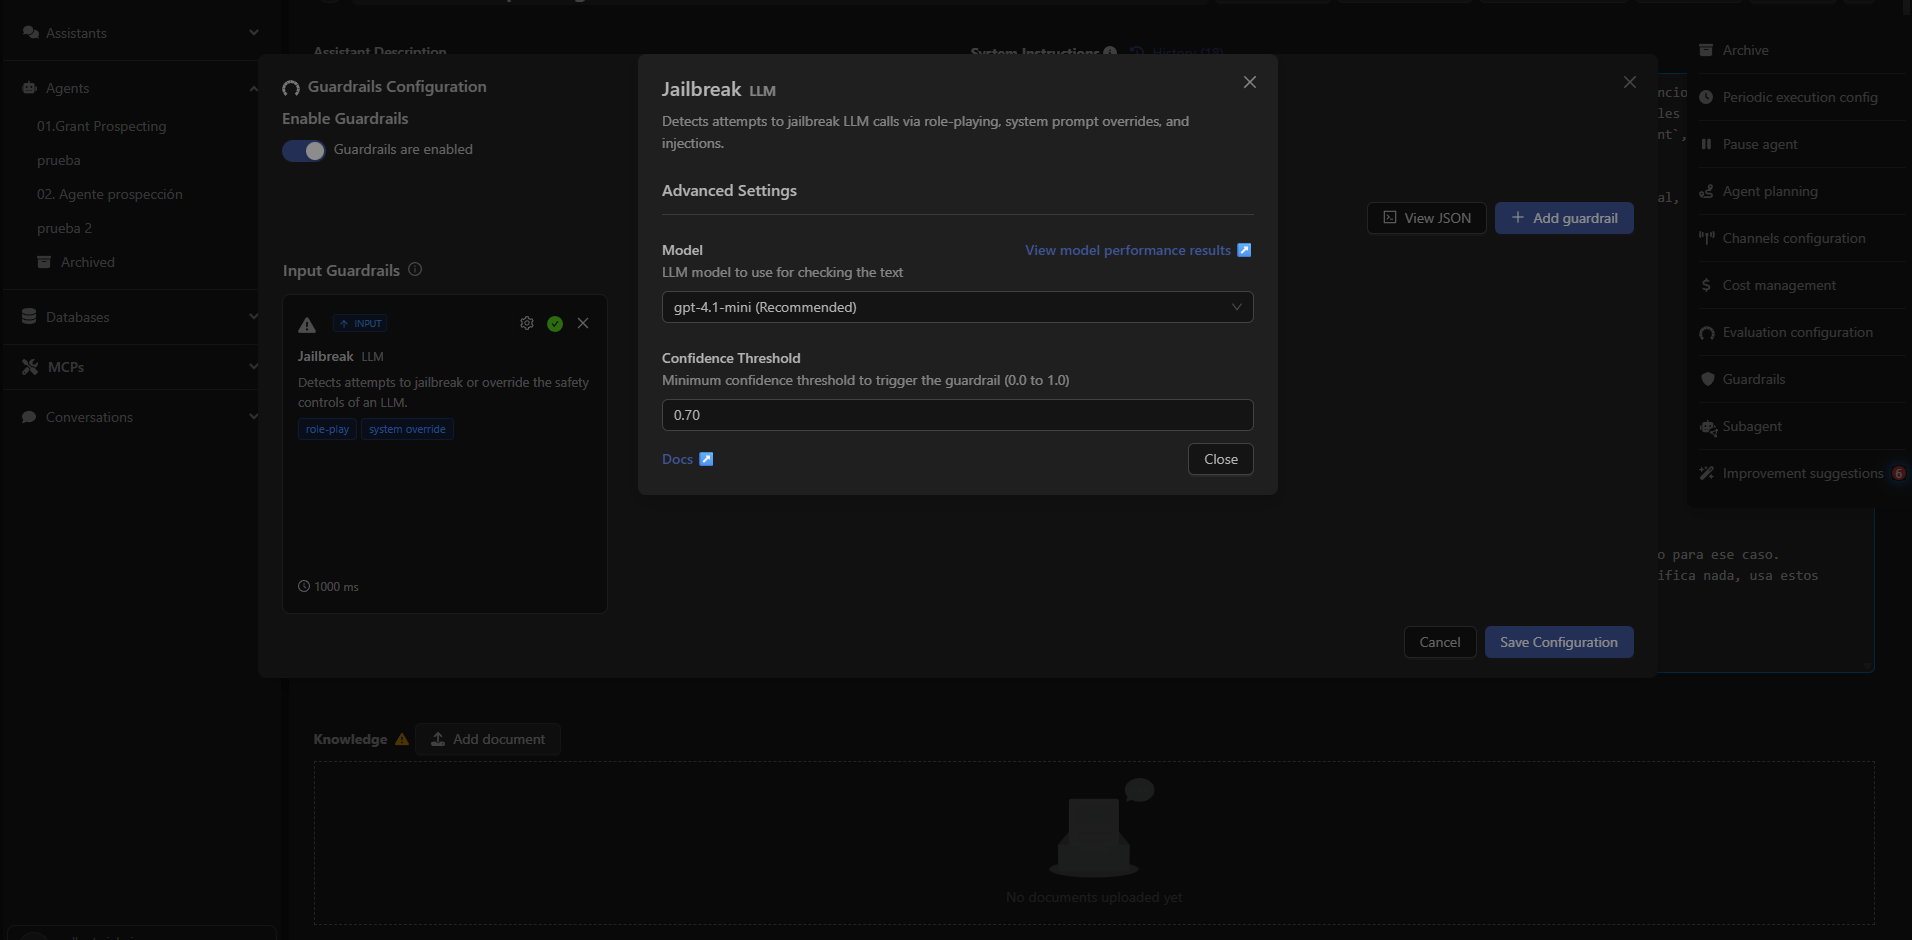Click the Improvement suggestions sparkle icon
Viewport: 1912px width, 940px height.
pyautogui.click(x=1707, y=473)
